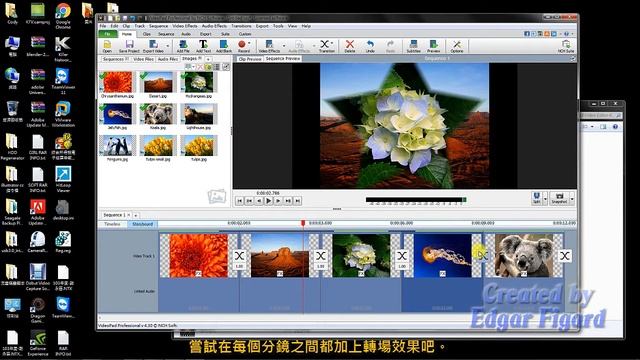This screenshot has height=360, width=640.
Task: Click the Split clip icon
Action: pyautogui.click(x=536, y=198)
